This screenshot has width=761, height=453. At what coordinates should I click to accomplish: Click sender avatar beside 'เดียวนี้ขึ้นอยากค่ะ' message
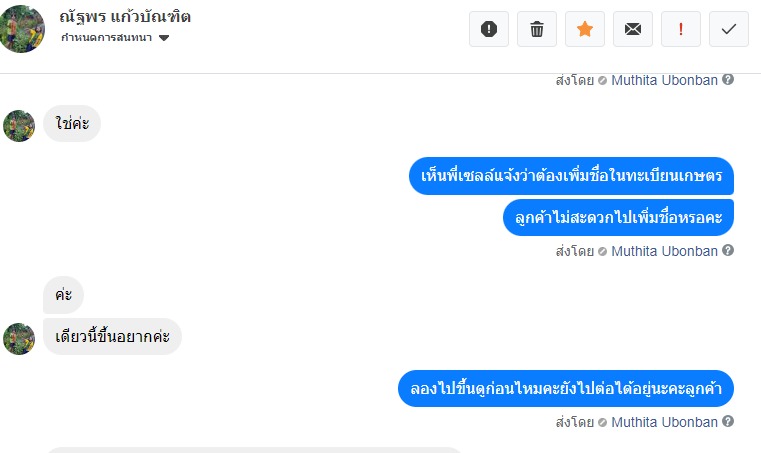(x=19, y=338)
